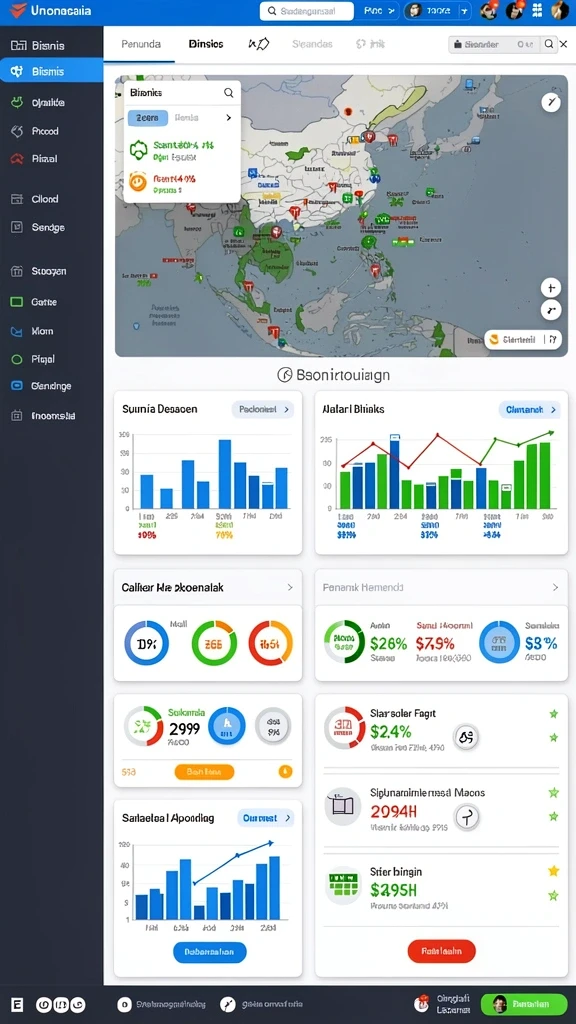
Task: Click the blue donut gauge labeled D9
Action: point(146,643)
